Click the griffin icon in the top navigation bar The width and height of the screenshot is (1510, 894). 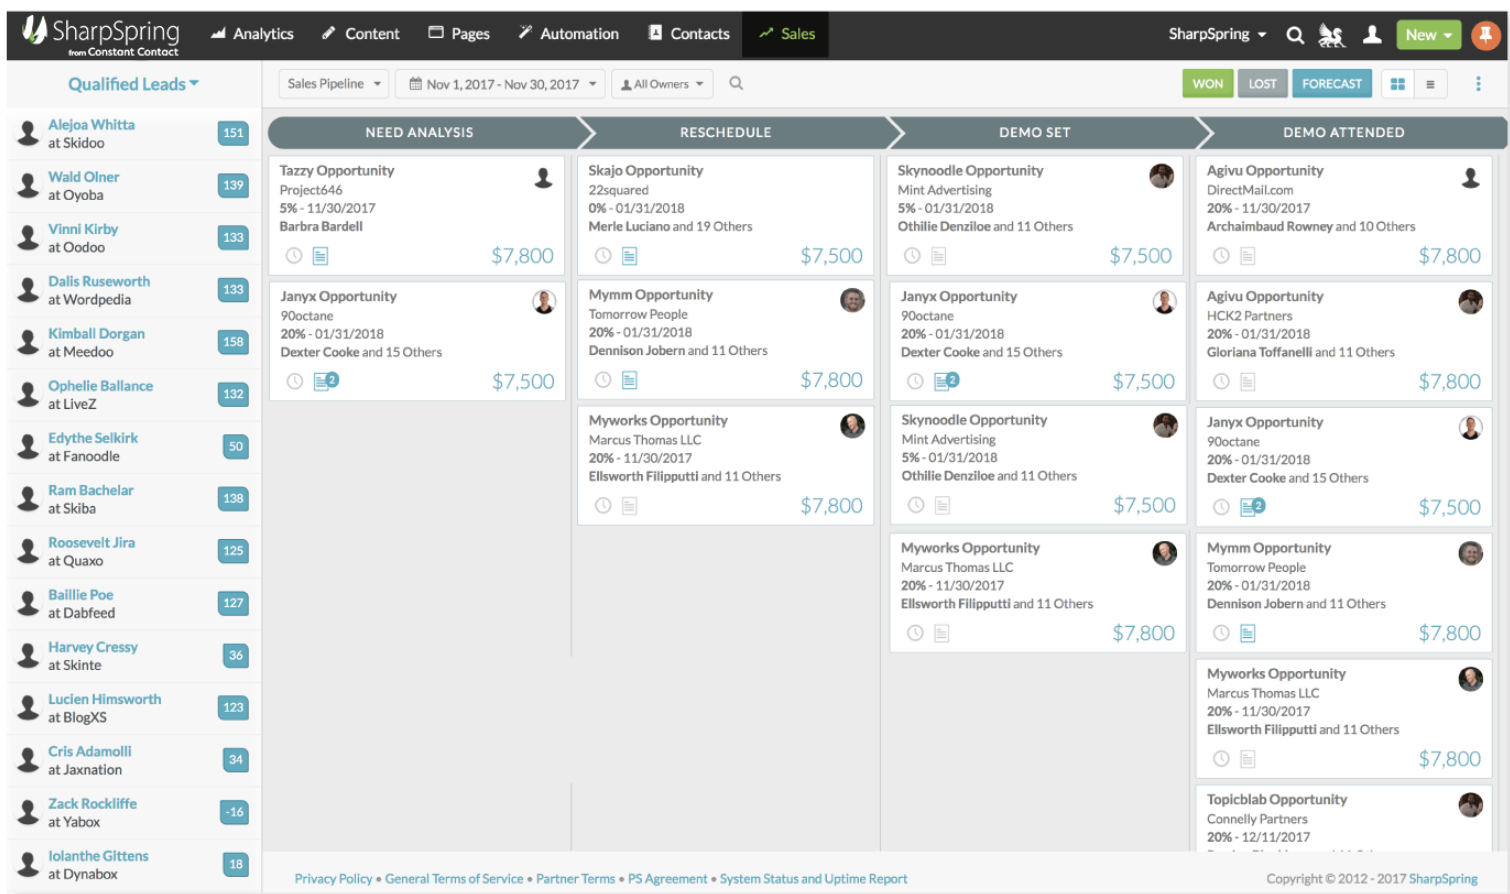1331,33
